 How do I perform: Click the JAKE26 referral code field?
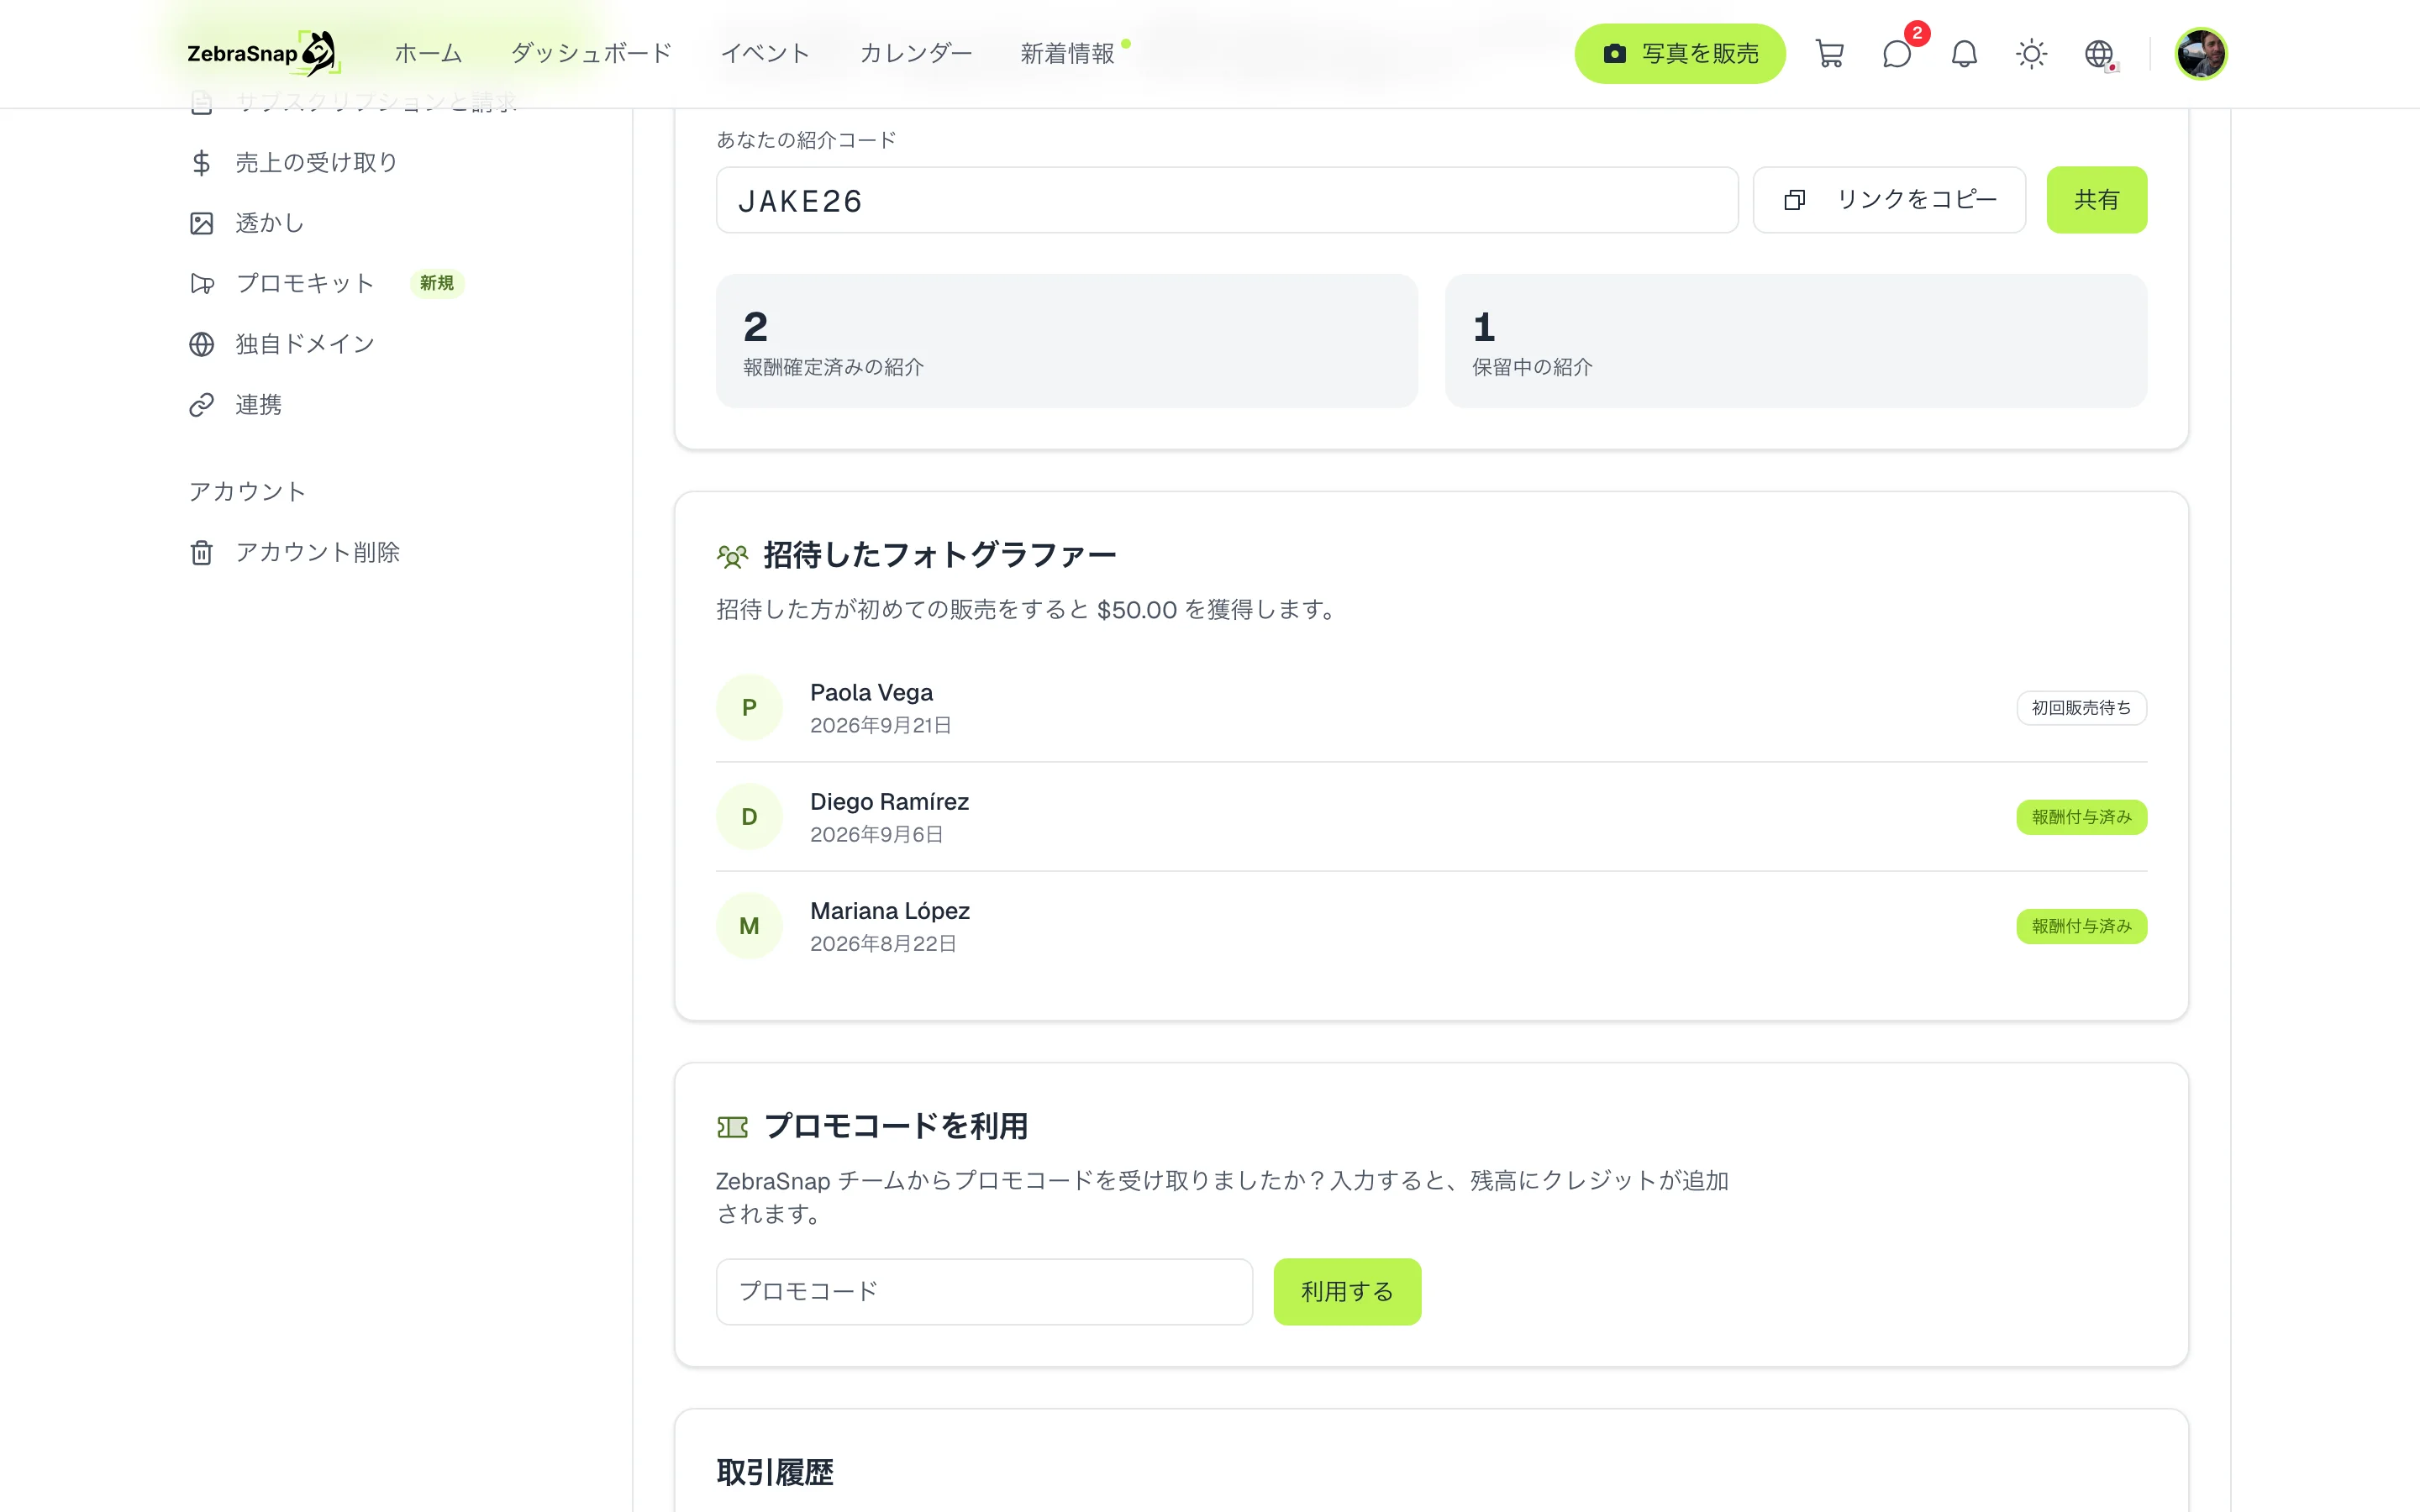[1227, 200]
